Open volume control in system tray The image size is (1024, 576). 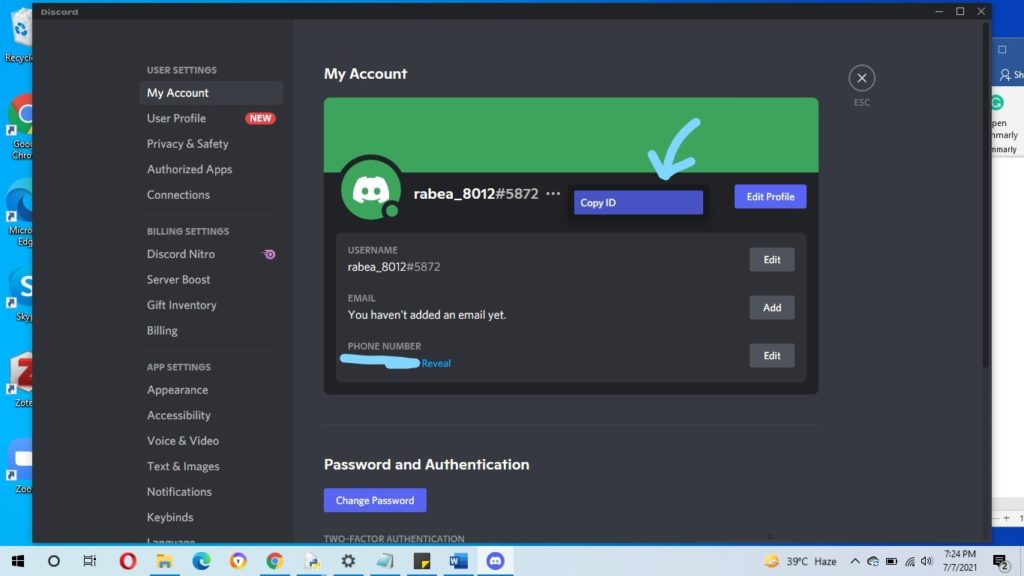pos(926,561)
